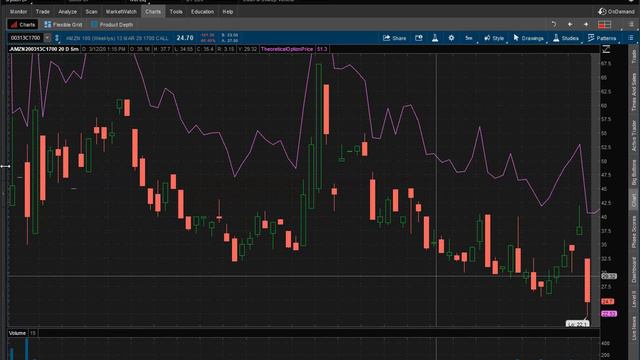Open the Studies dropdown menu
Image resolution: width=640 pixels, height=360 pixels.
(566, 38)
